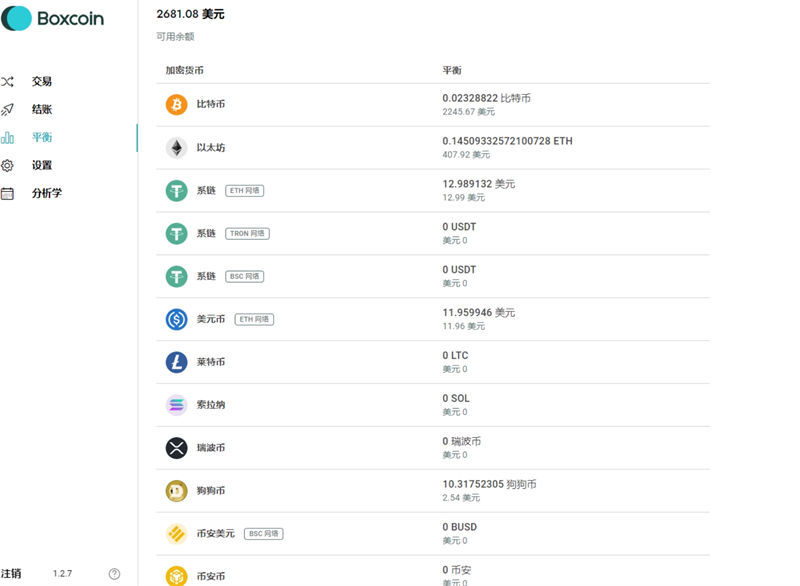Click the version number 1.2.7

tap(62, 574)
